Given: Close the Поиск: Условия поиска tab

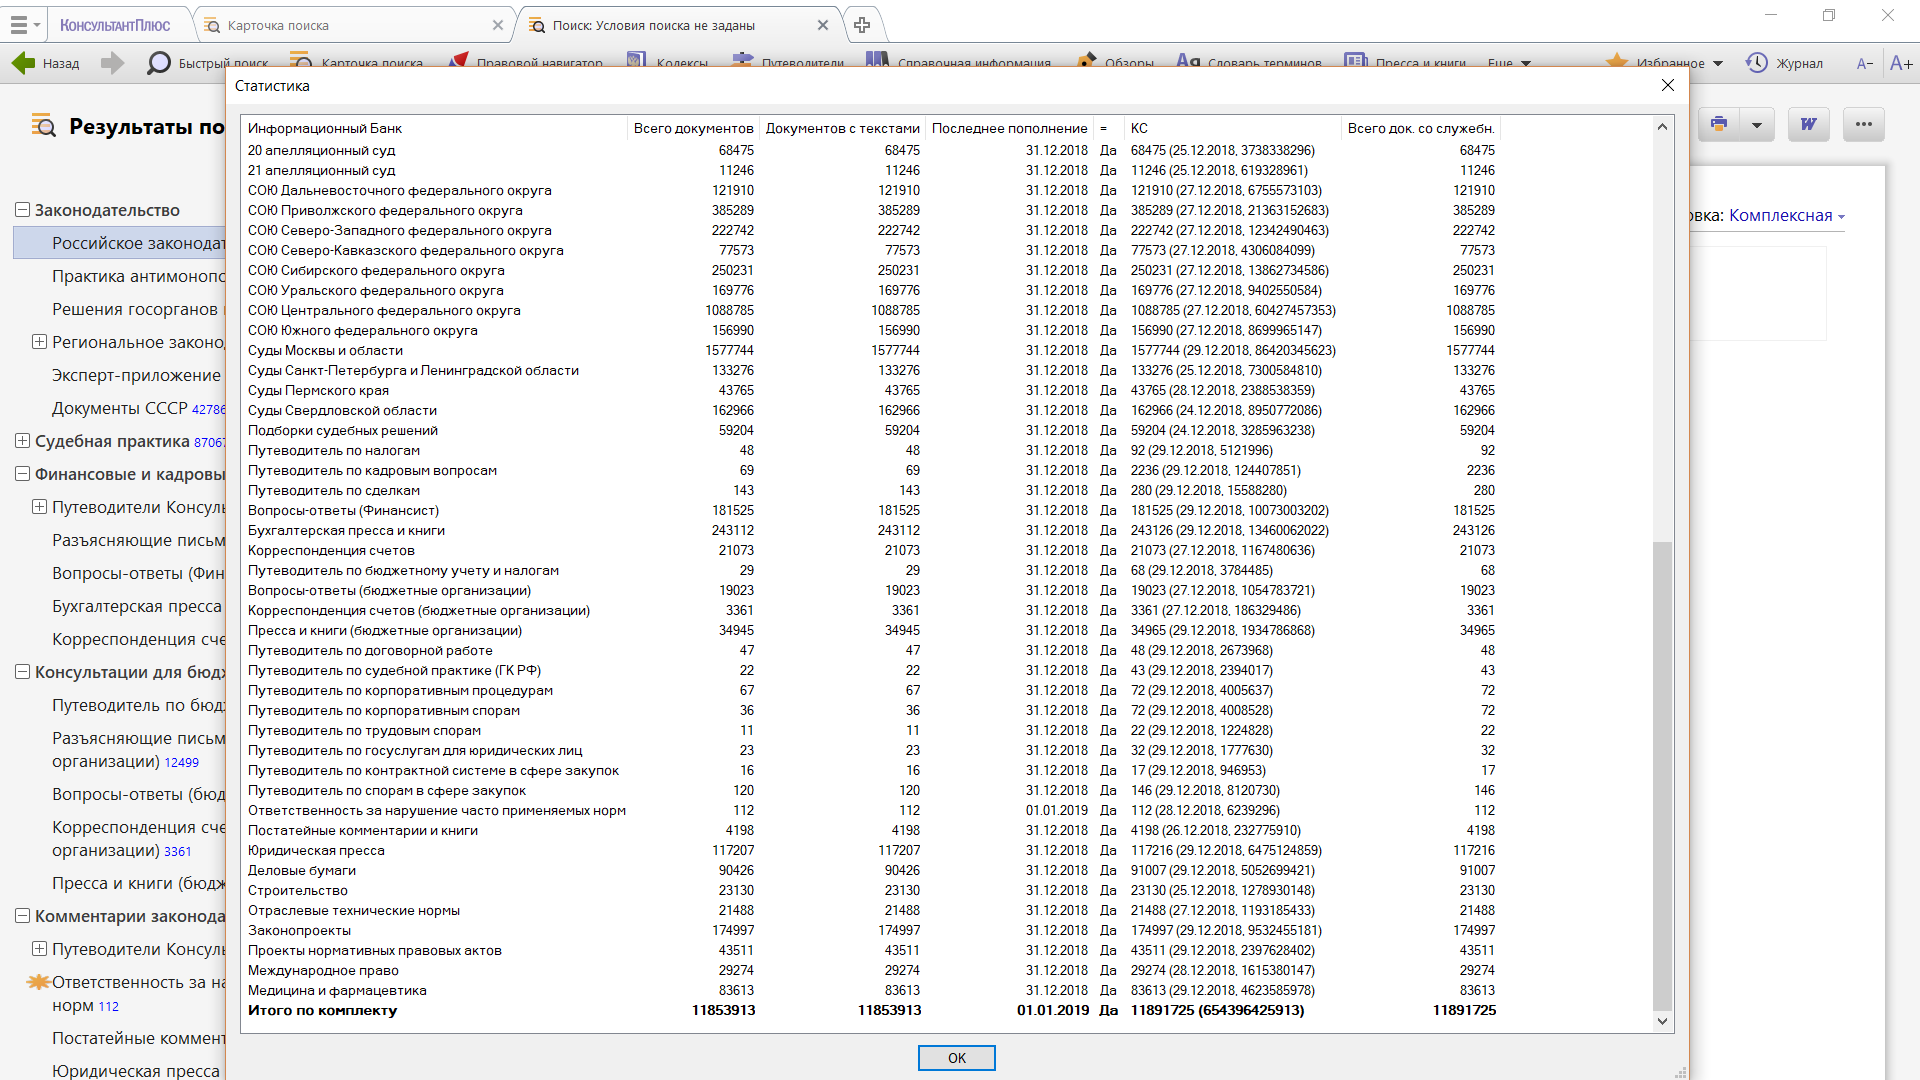Looking at the screenshot, I should tap(823, 25).
